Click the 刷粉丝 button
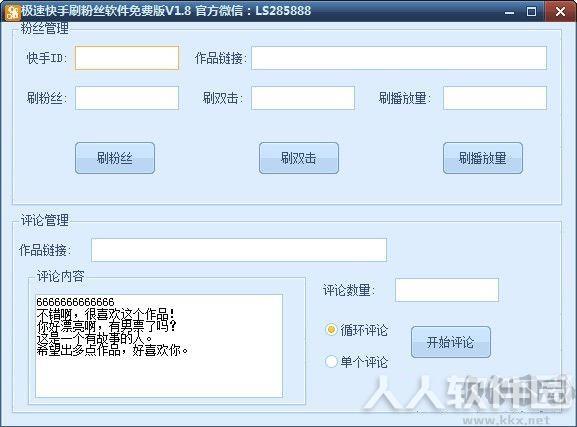The height and width of the screenshot is (427, 577). click(x=115, y=158)
